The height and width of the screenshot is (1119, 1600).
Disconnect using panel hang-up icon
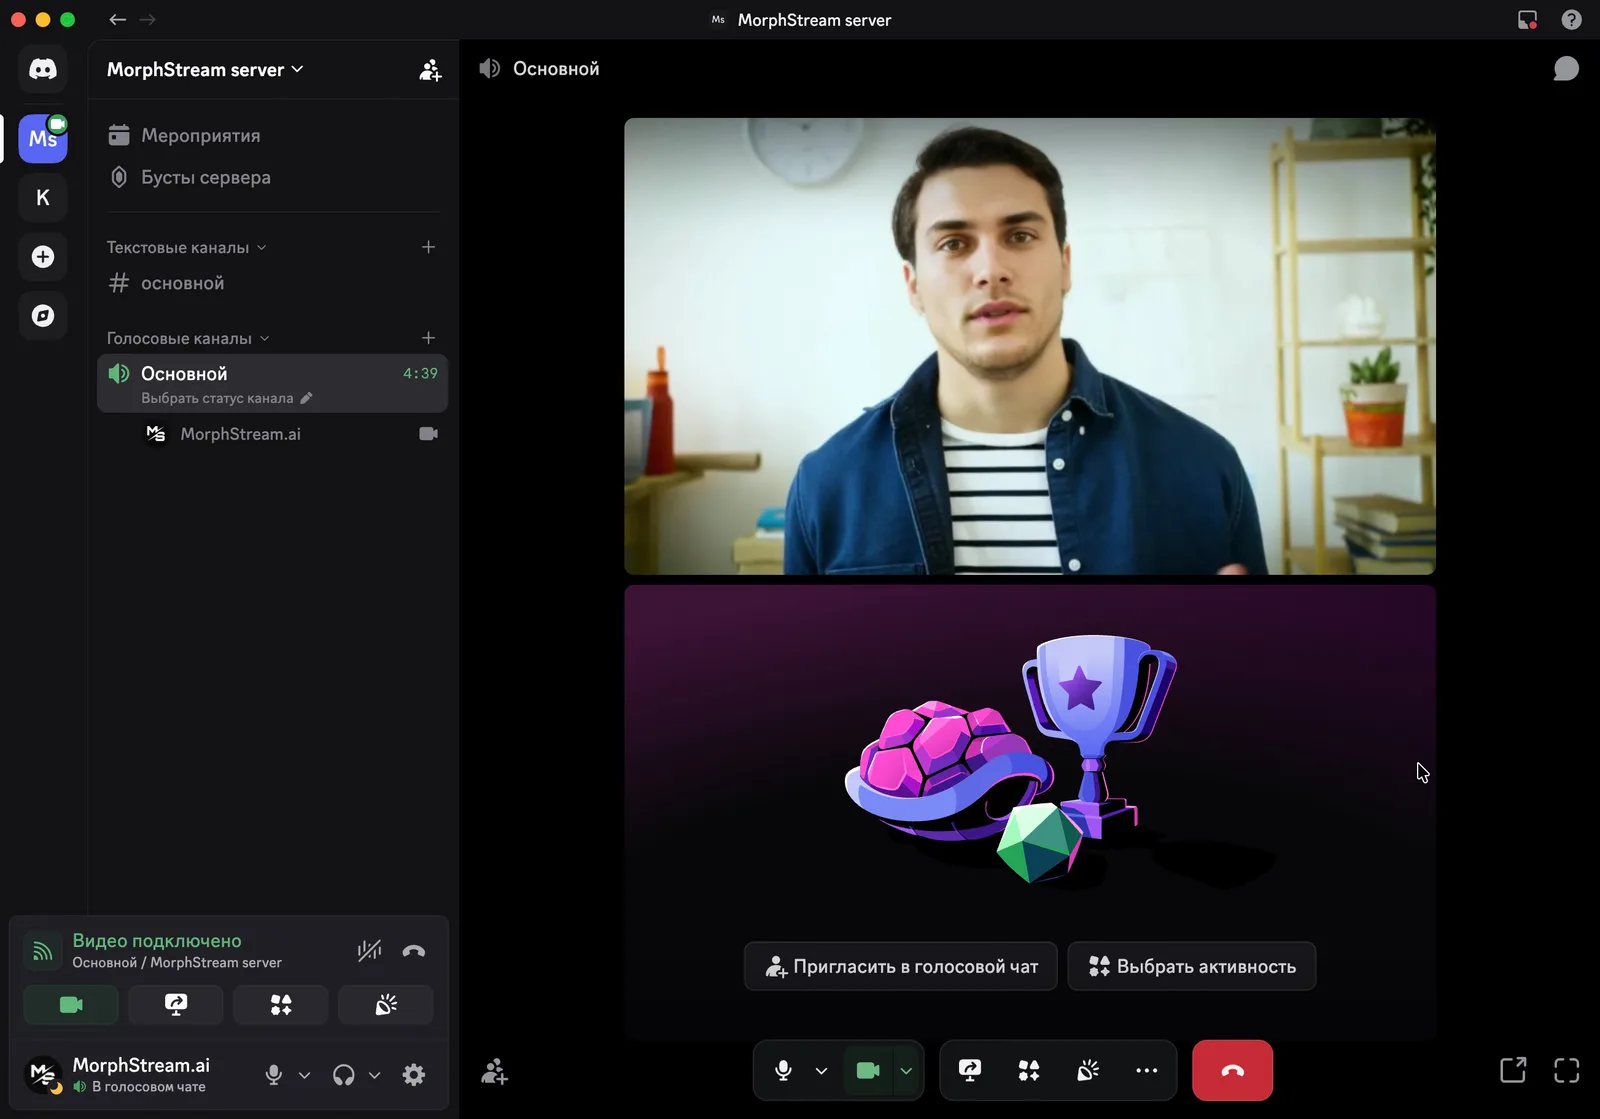pos(414,950)
